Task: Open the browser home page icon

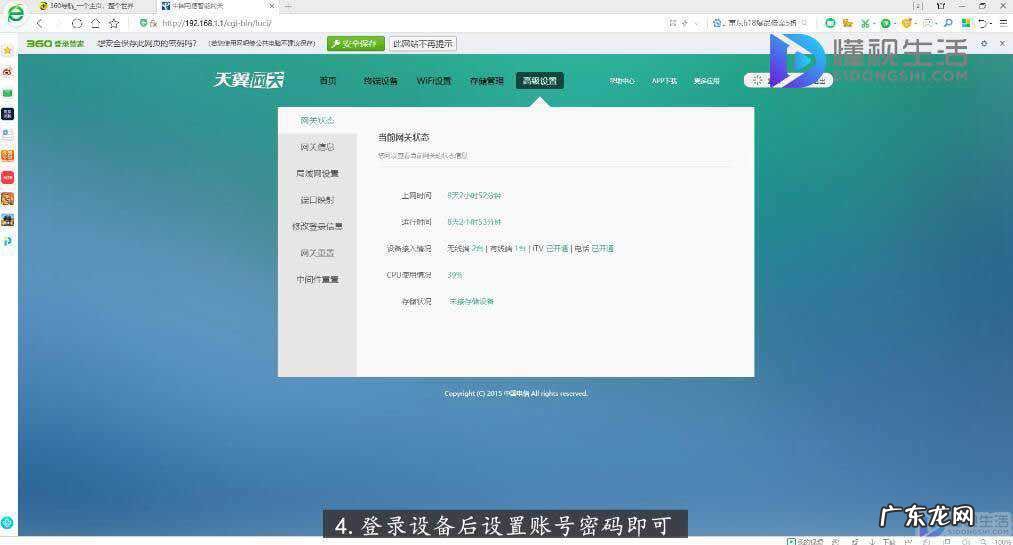Action: point(96,23)
